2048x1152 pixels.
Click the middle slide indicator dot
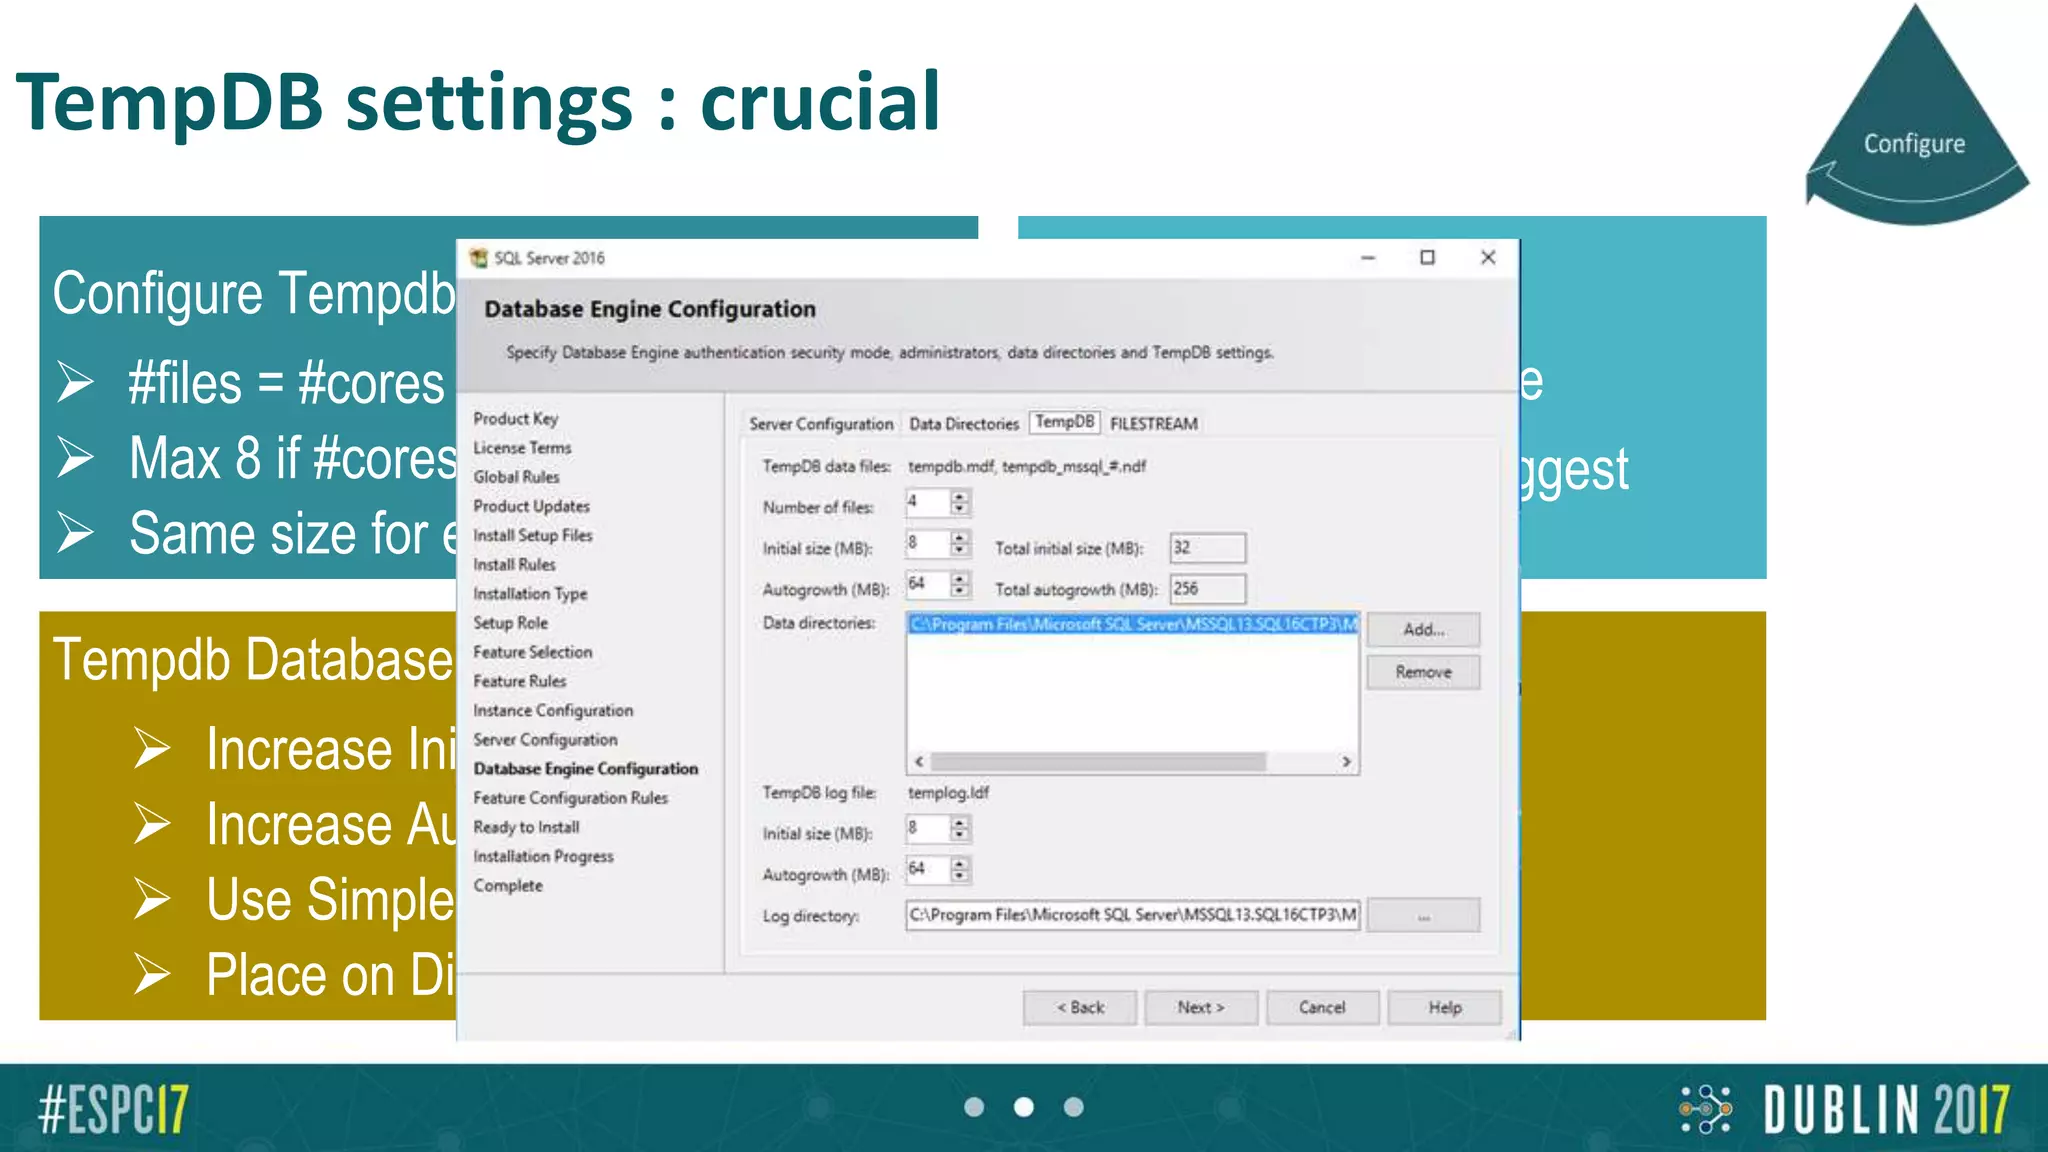[1024, 1107]
